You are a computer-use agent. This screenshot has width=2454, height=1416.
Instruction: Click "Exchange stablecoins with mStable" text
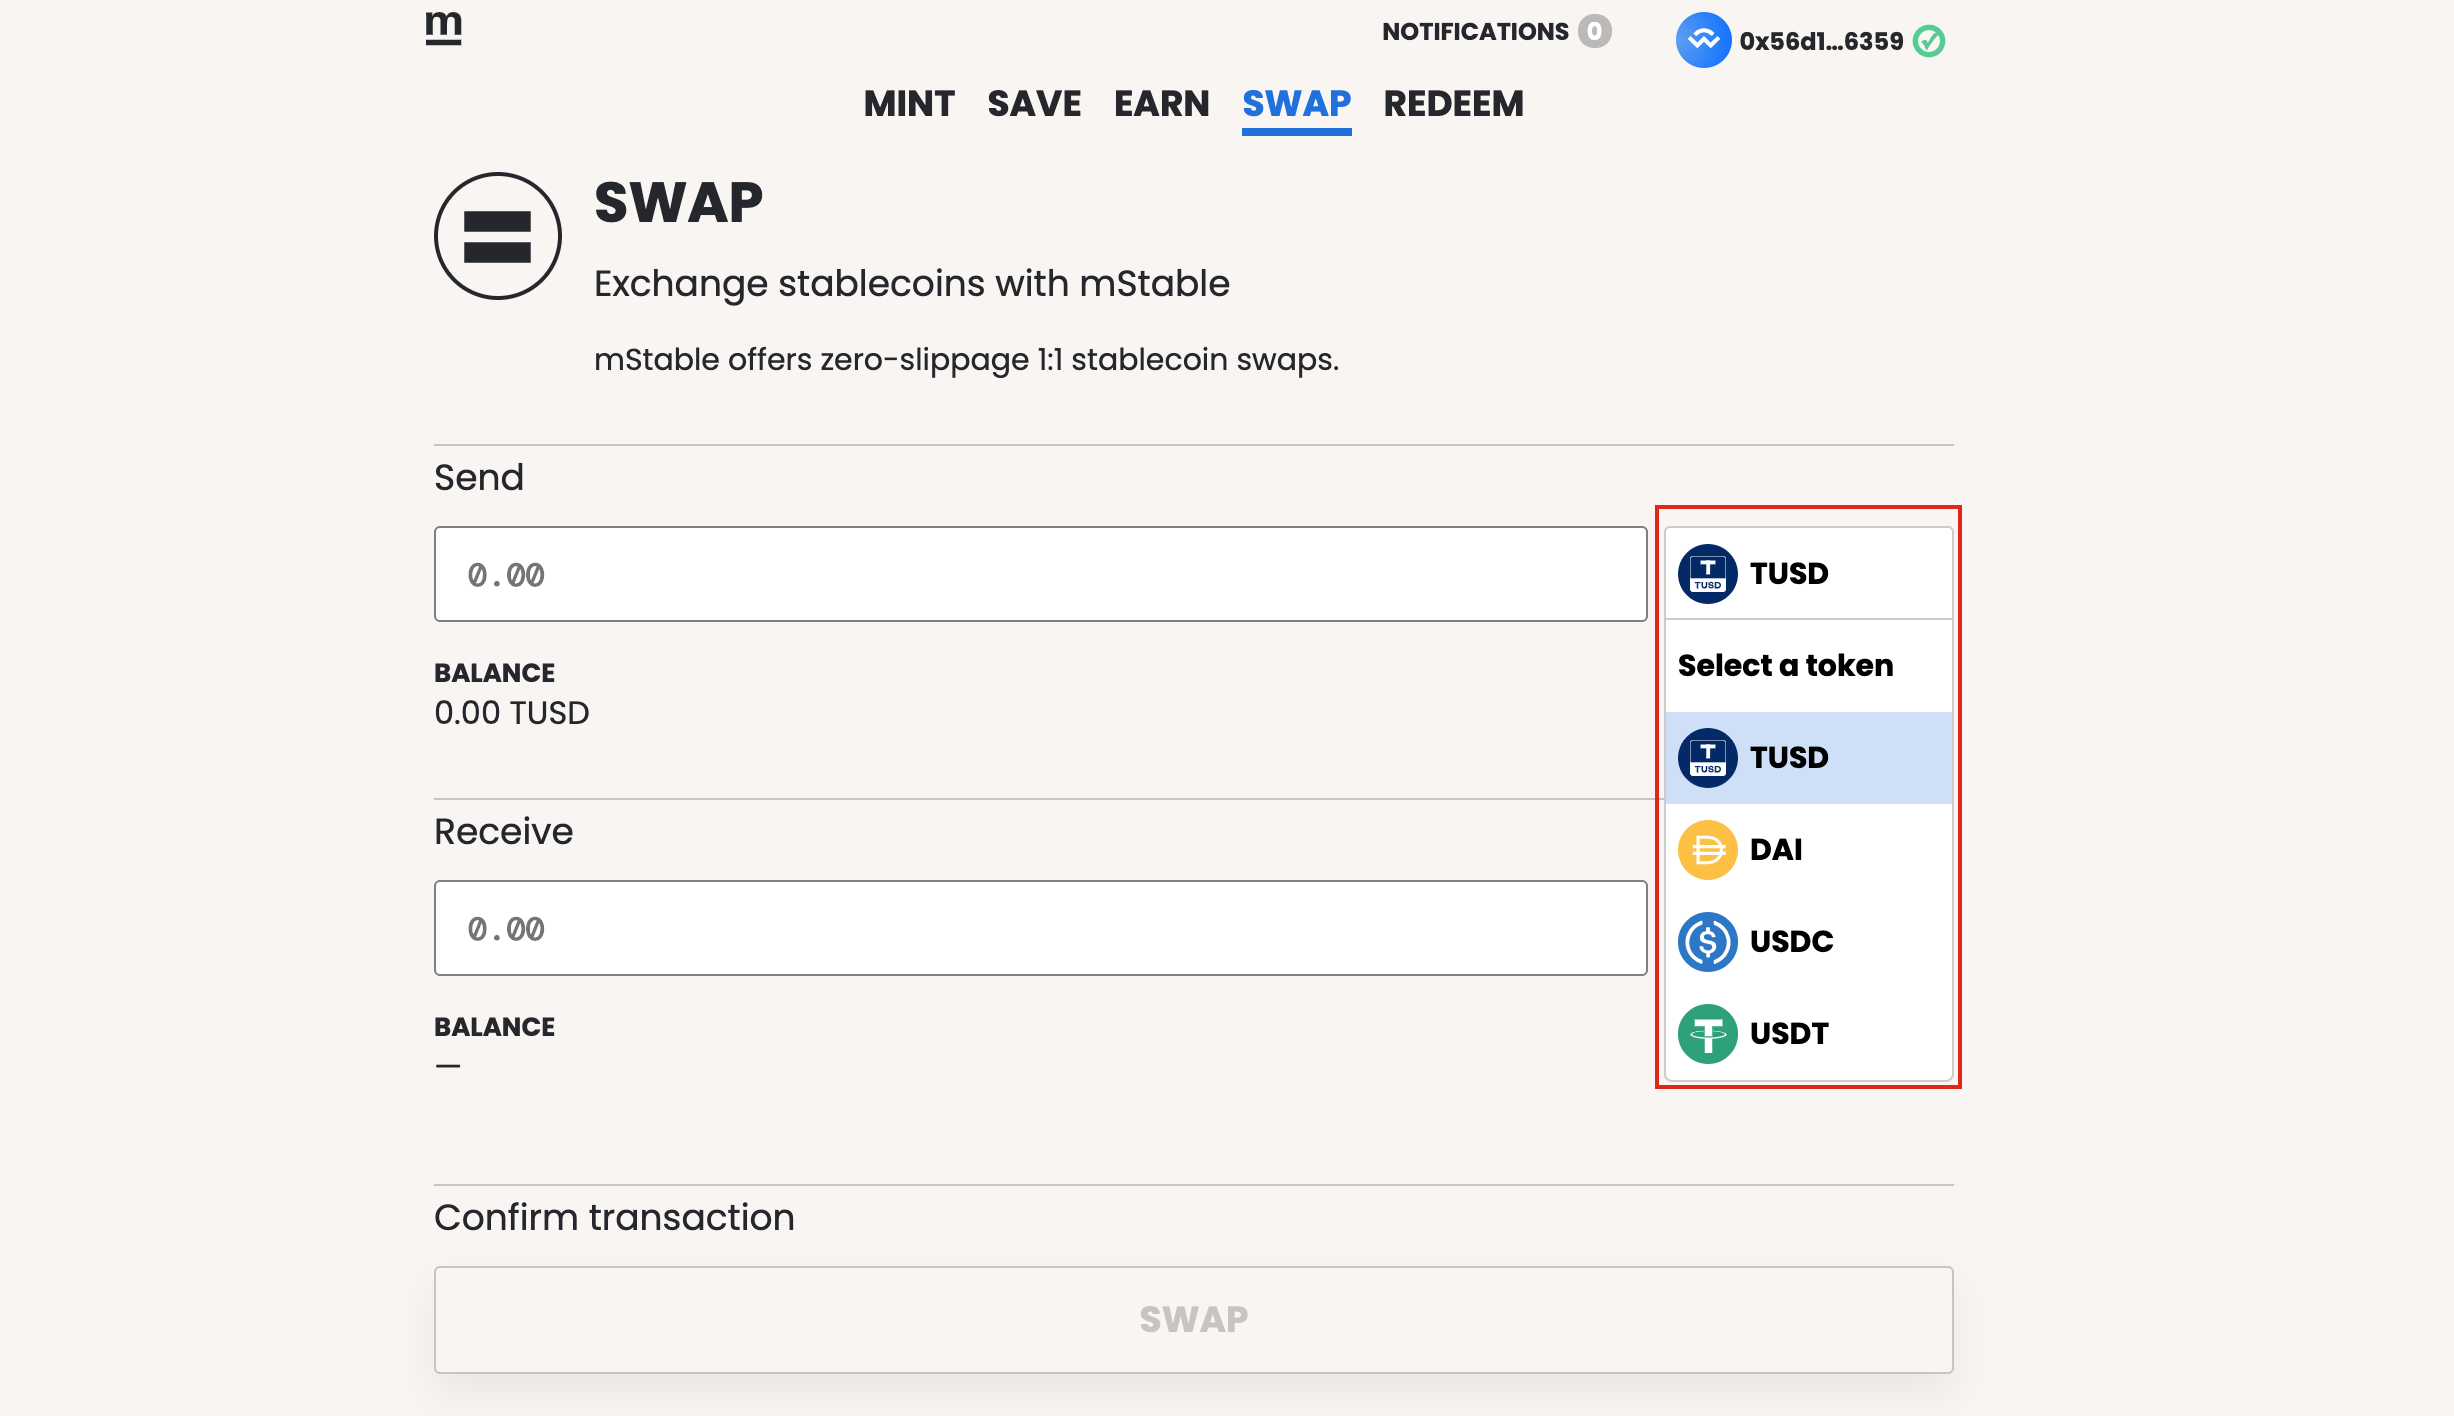[x=911, y=284]
